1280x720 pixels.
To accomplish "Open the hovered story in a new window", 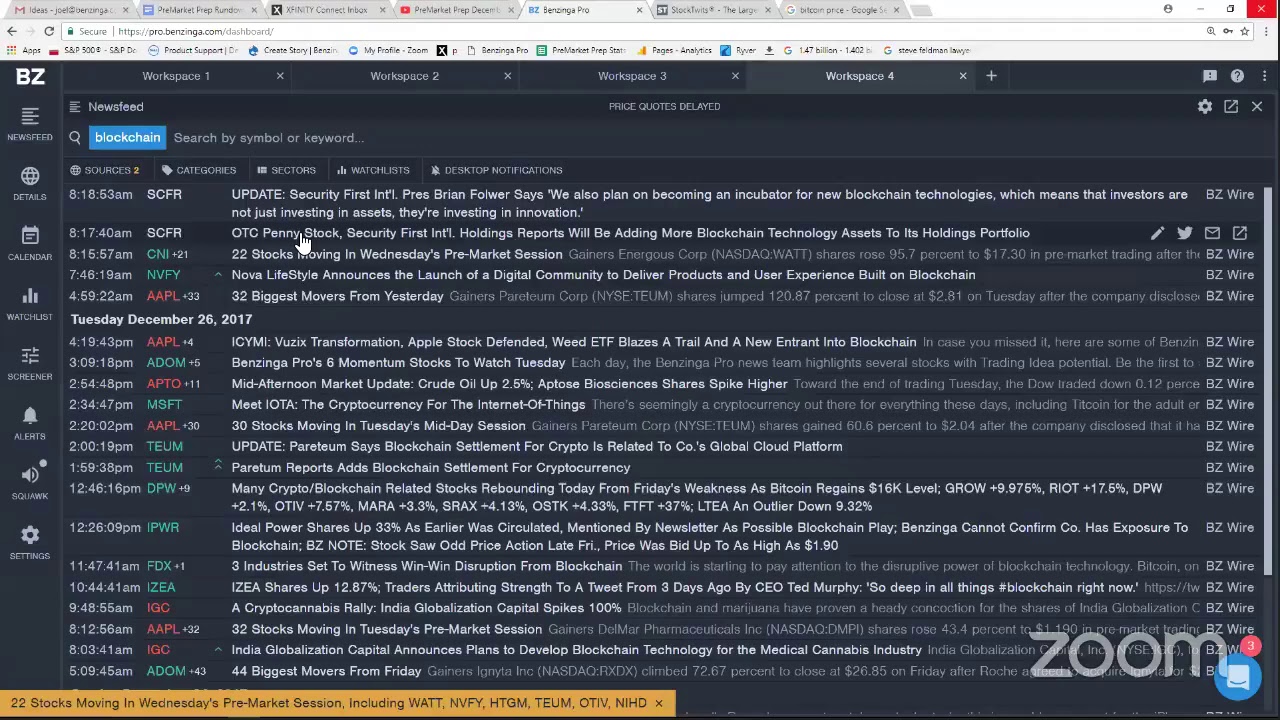I will [1240, 233].
